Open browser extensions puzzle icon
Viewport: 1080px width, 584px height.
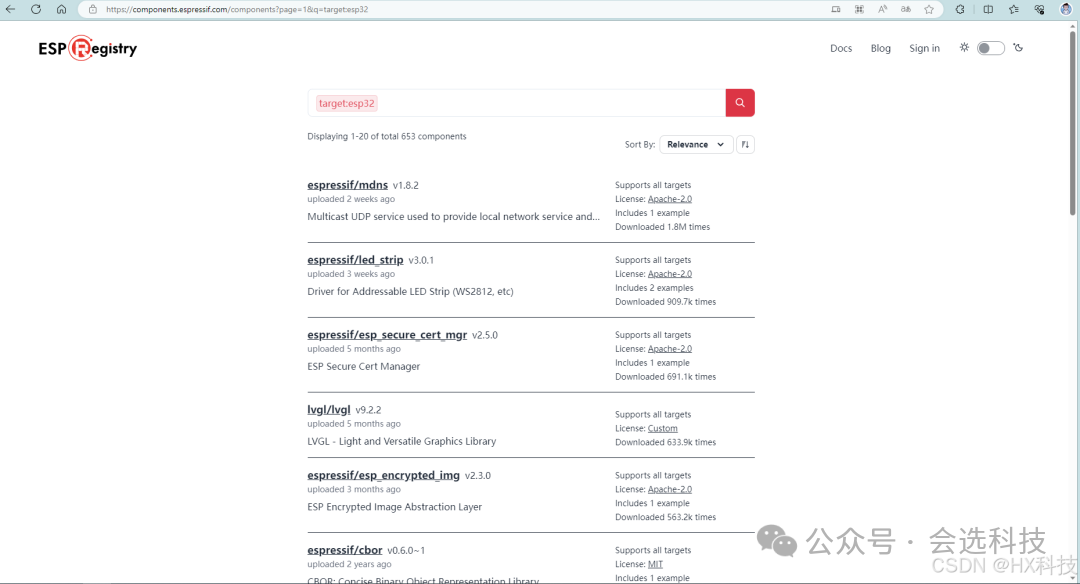point(960,10)
